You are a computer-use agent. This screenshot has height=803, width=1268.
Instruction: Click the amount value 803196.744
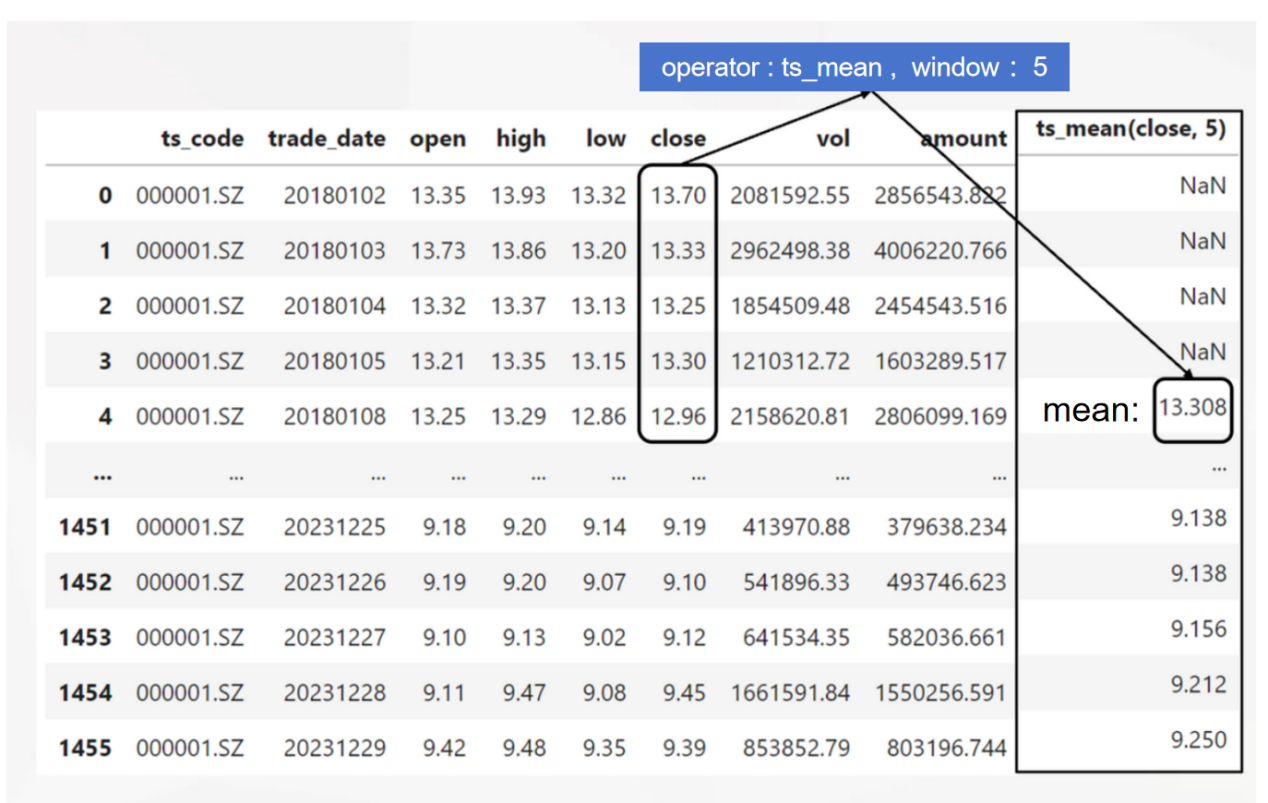946,748
